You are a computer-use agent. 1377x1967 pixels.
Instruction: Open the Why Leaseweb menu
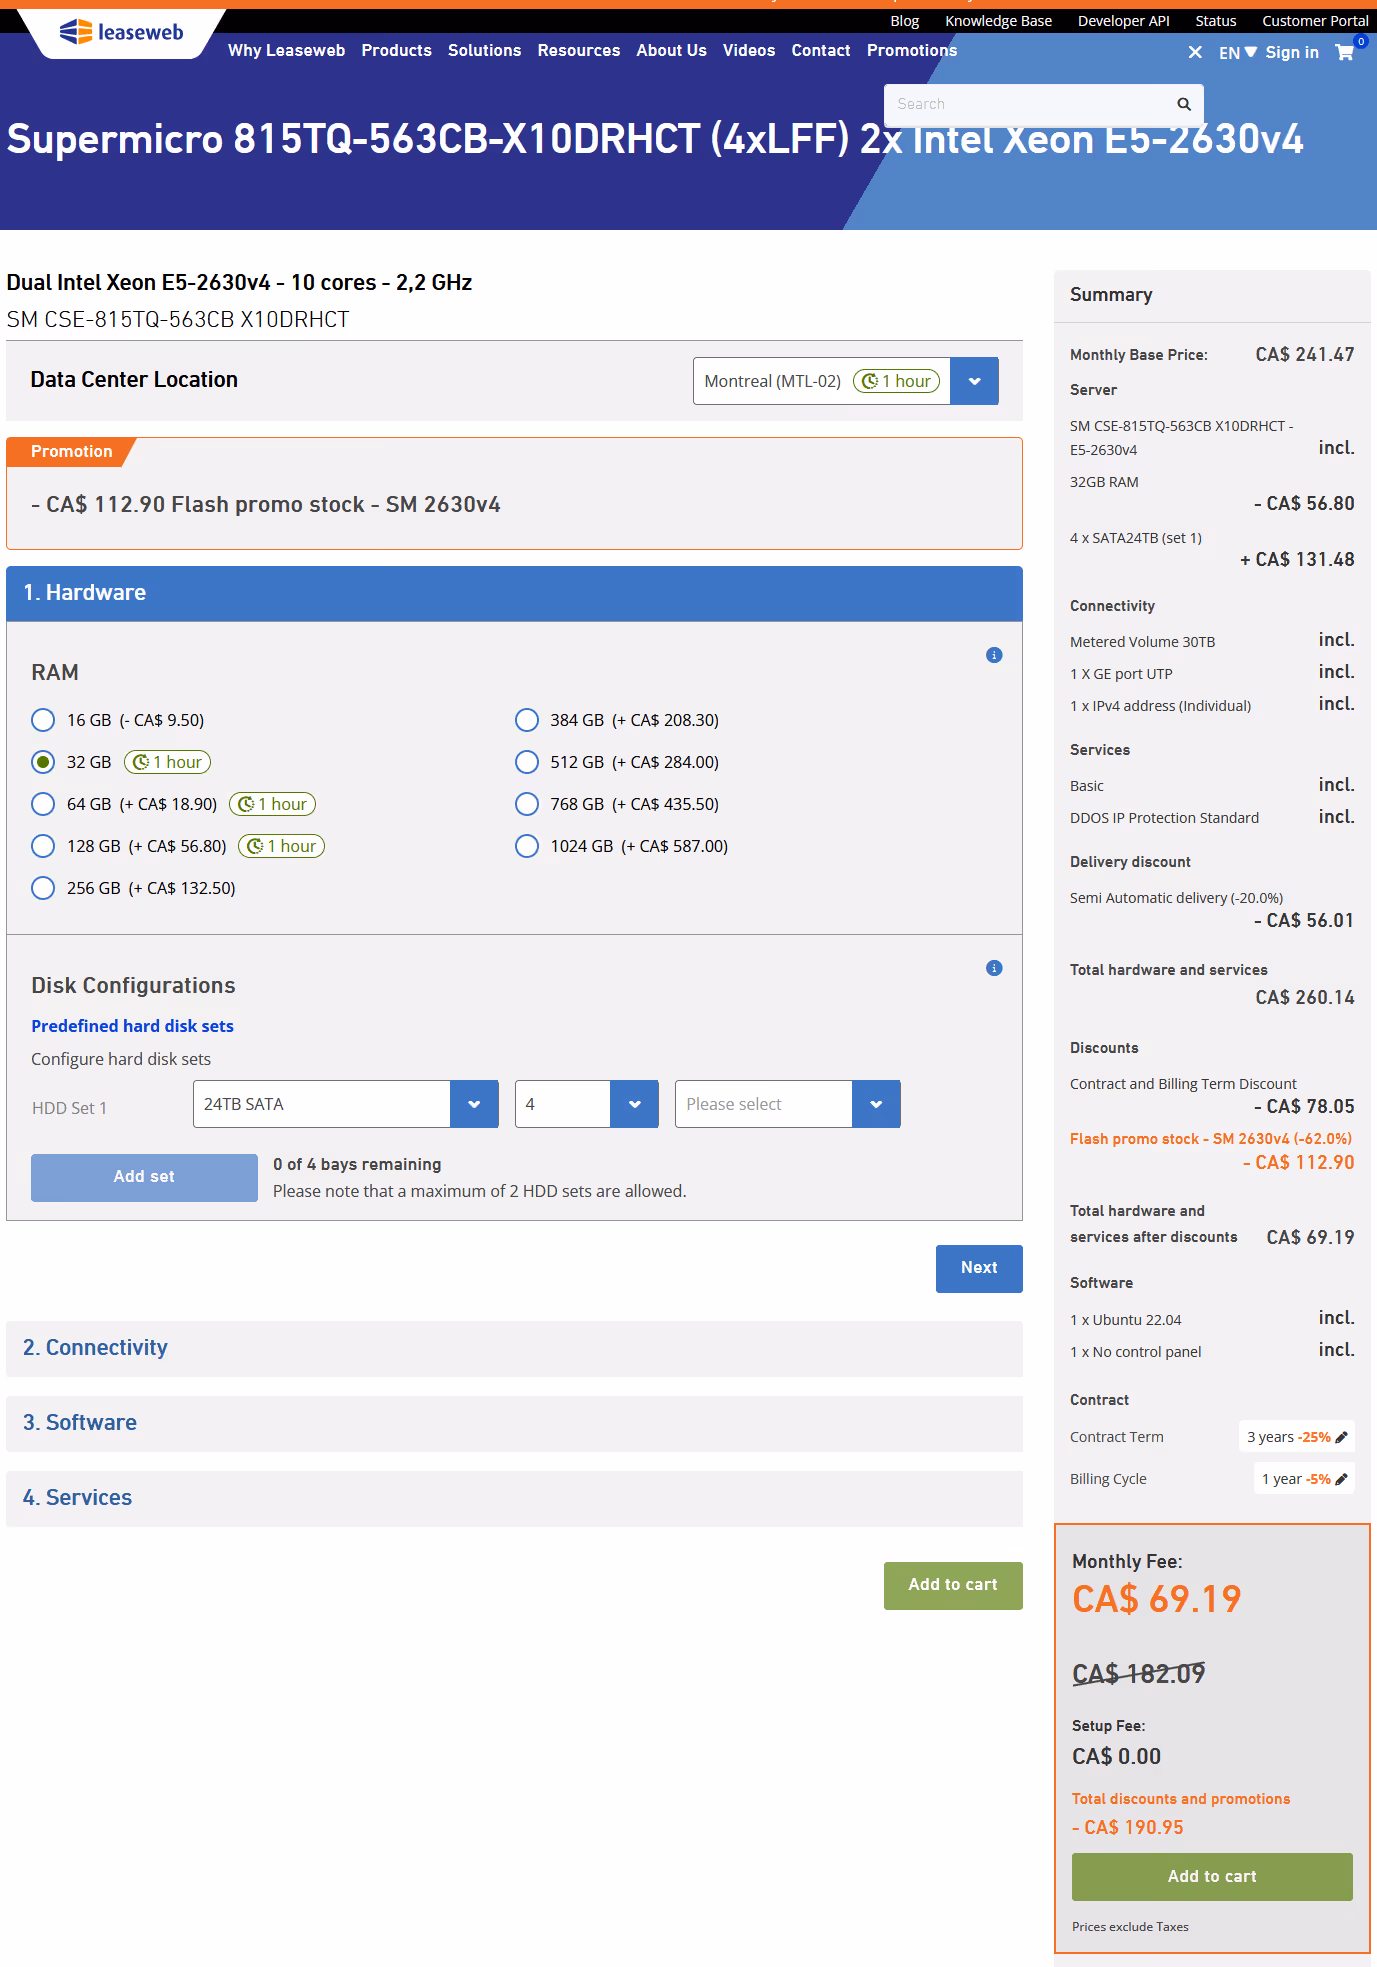coord(287,50)
